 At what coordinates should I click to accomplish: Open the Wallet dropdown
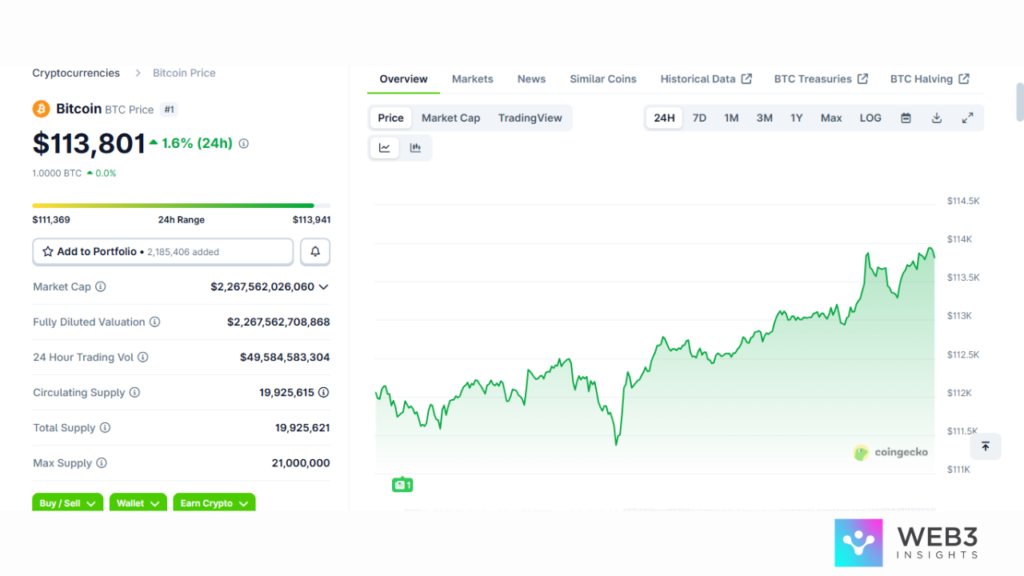(138, 502)
